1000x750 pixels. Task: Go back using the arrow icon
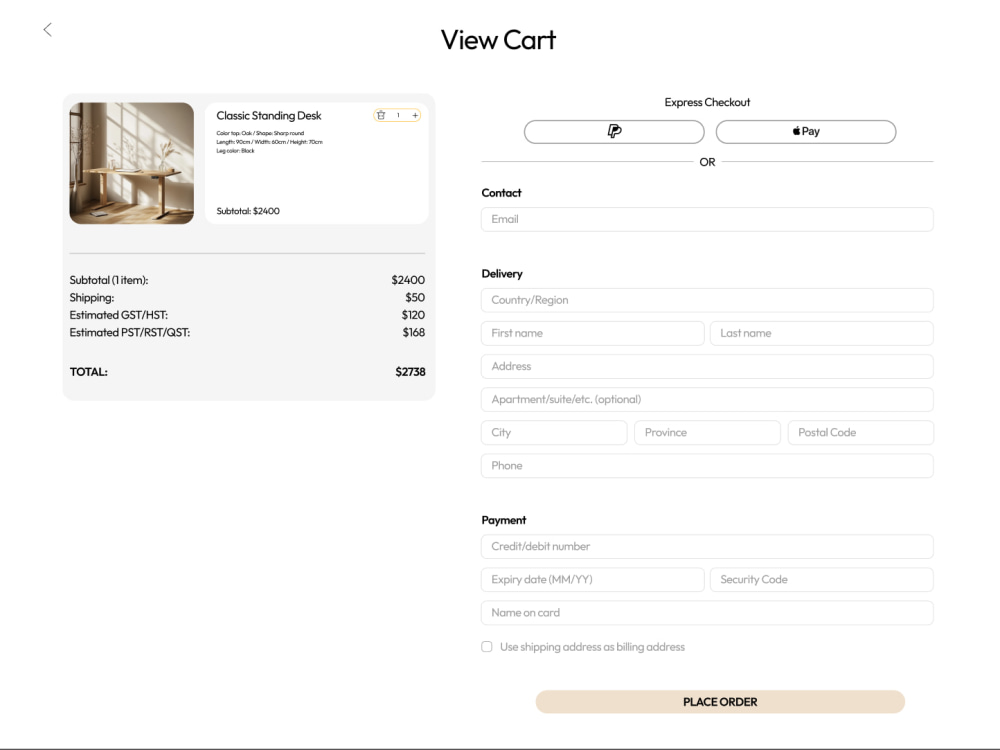(47, 30)
